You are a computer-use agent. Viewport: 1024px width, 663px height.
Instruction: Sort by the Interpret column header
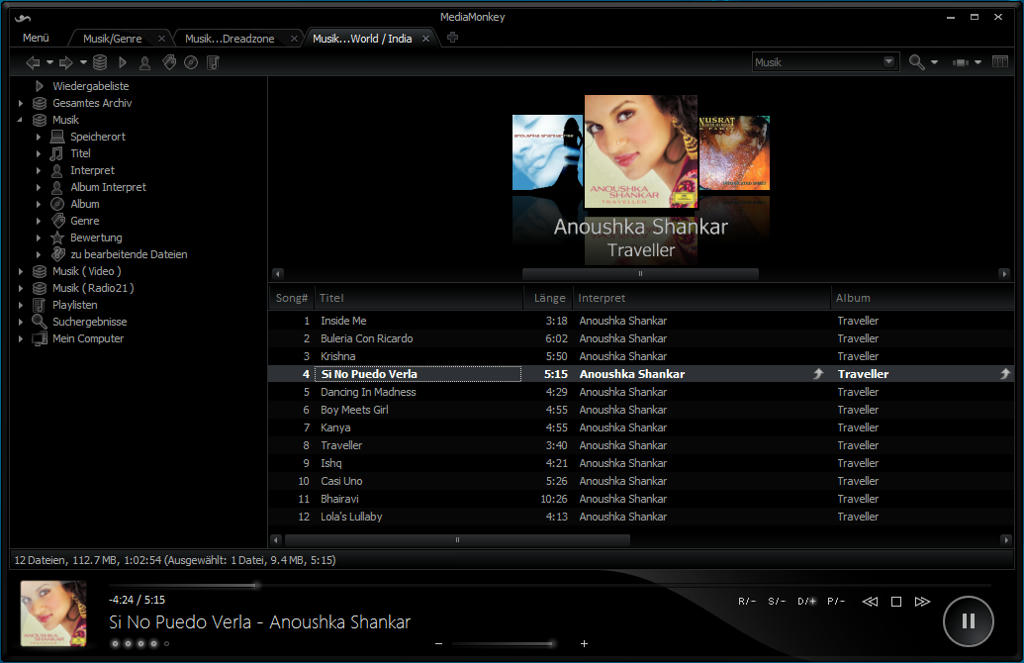tap(701, 298)
